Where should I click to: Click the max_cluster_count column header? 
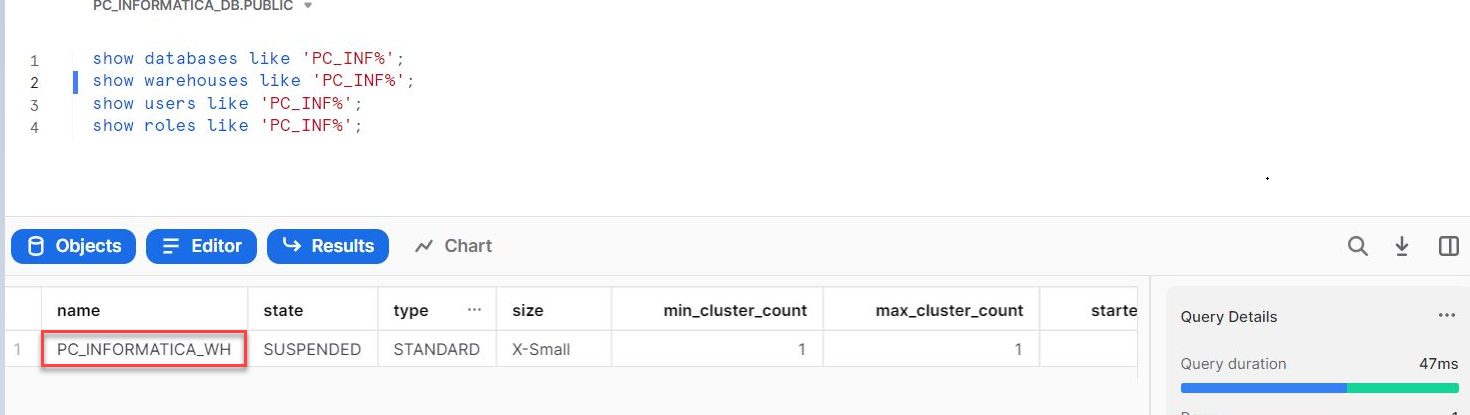[x=949, y=310]
